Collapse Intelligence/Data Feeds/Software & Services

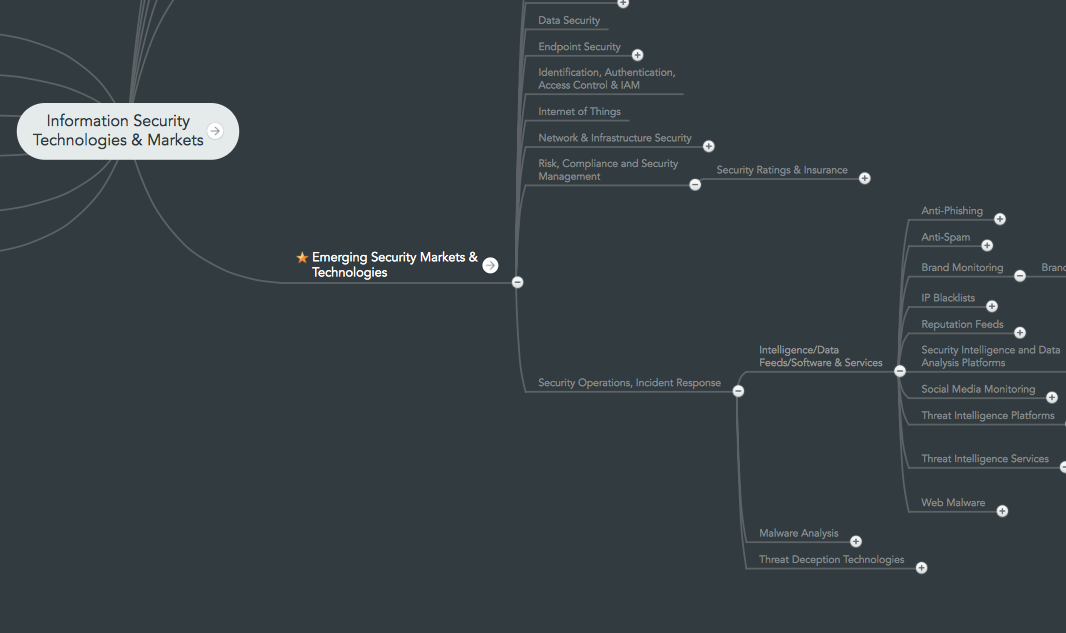(899, 370)
